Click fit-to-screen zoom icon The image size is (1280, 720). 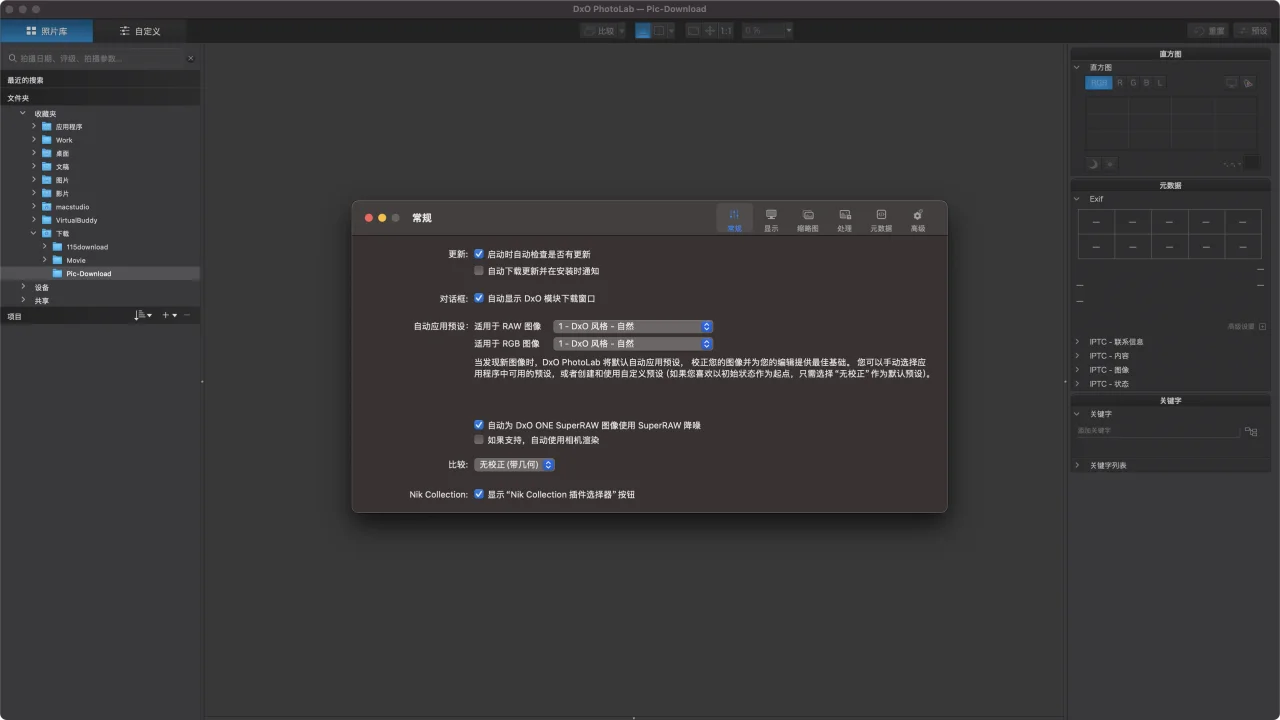pyautogui.click(x=693, y=31)
